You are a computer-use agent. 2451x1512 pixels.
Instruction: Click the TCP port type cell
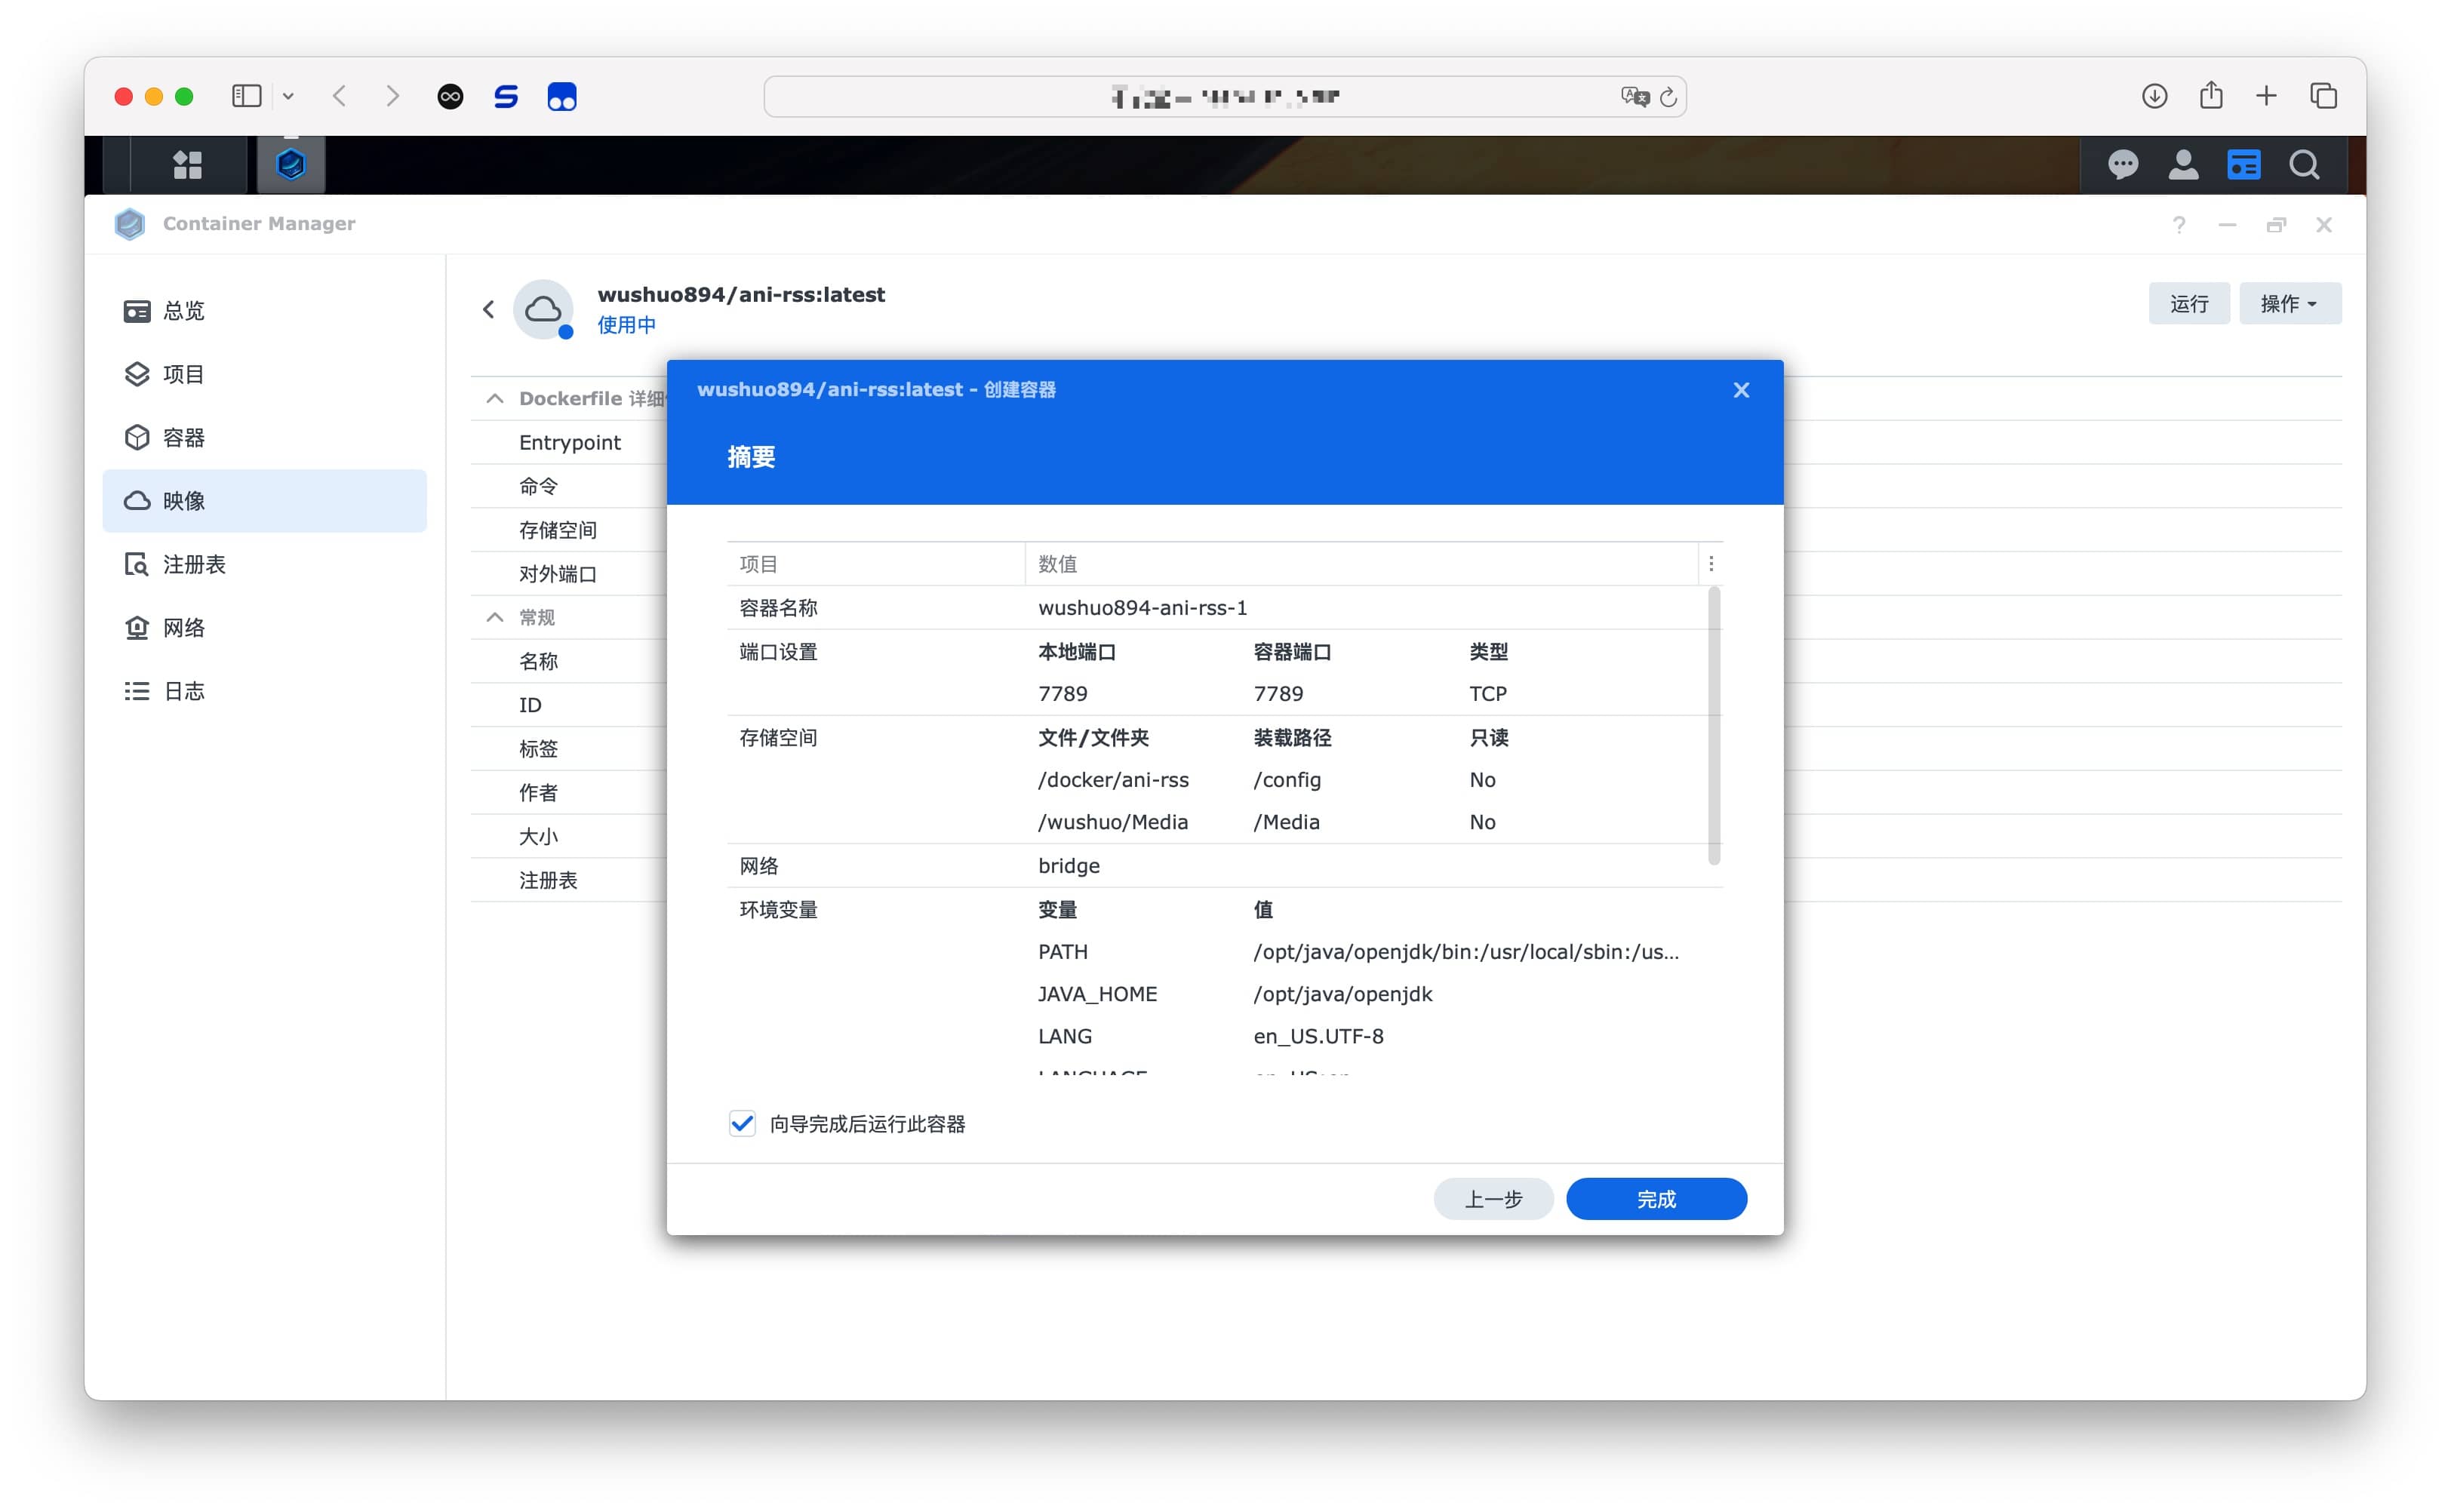click(1487, 694)
